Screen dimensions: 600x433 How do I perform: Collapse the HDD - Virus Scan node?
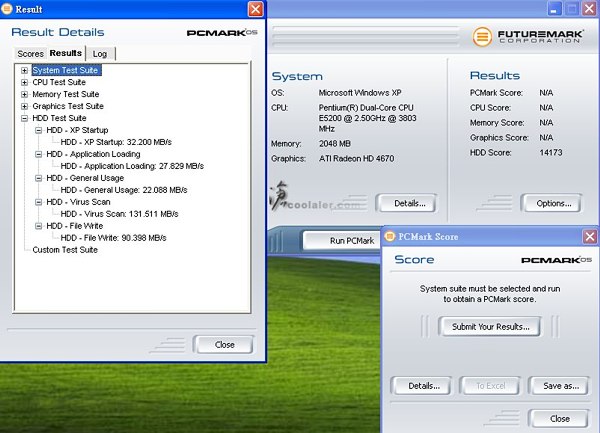[39, 202]
